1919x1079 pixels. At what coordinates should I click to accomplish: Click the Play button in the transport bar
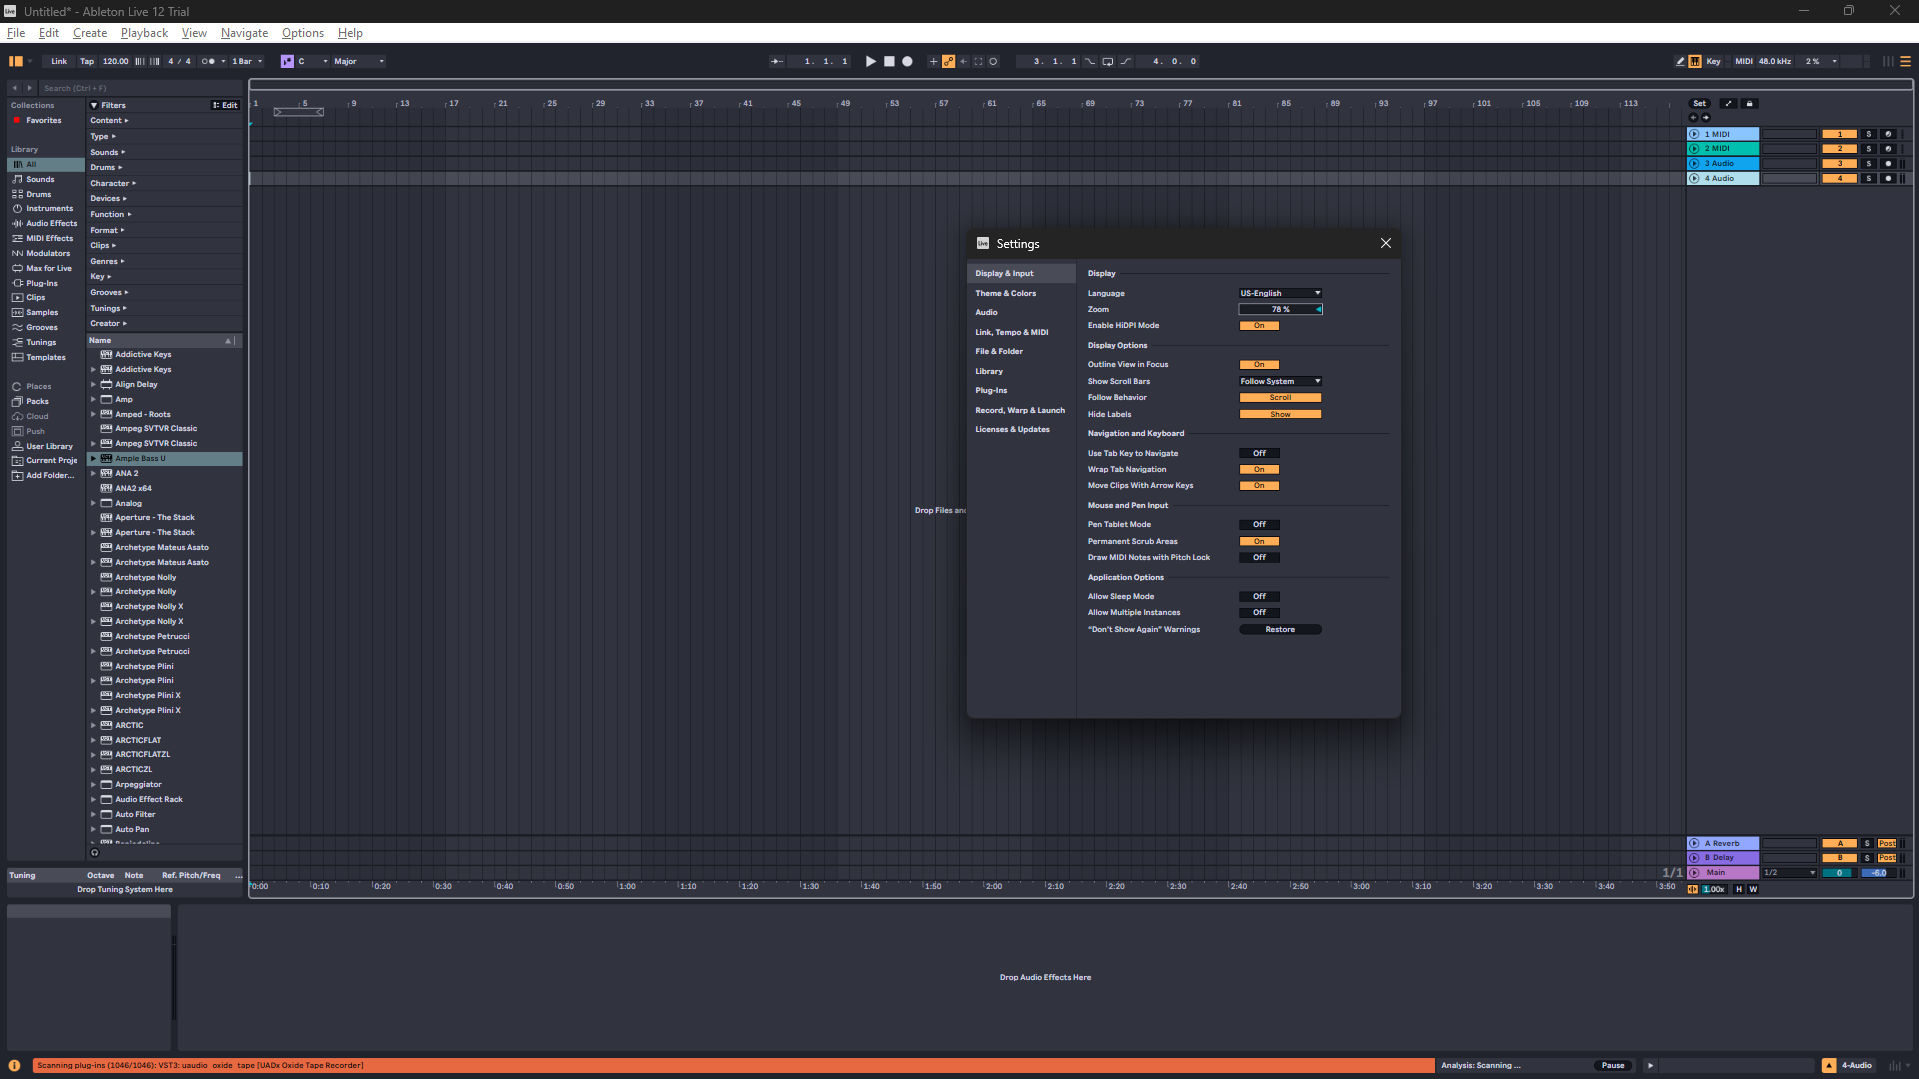point(871,61)
